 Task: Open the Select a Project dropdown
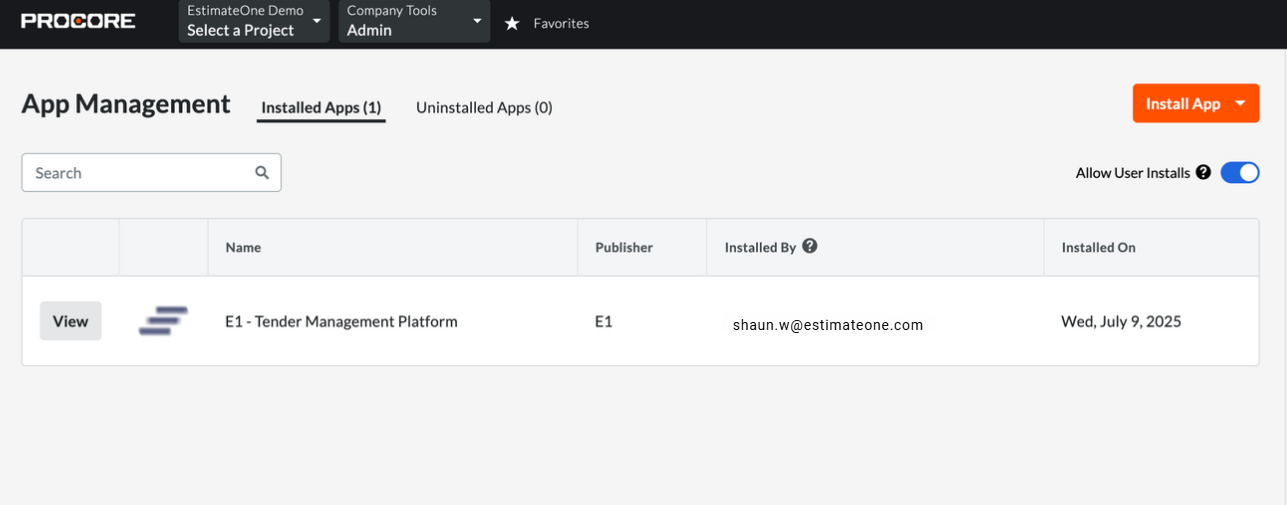254,21
